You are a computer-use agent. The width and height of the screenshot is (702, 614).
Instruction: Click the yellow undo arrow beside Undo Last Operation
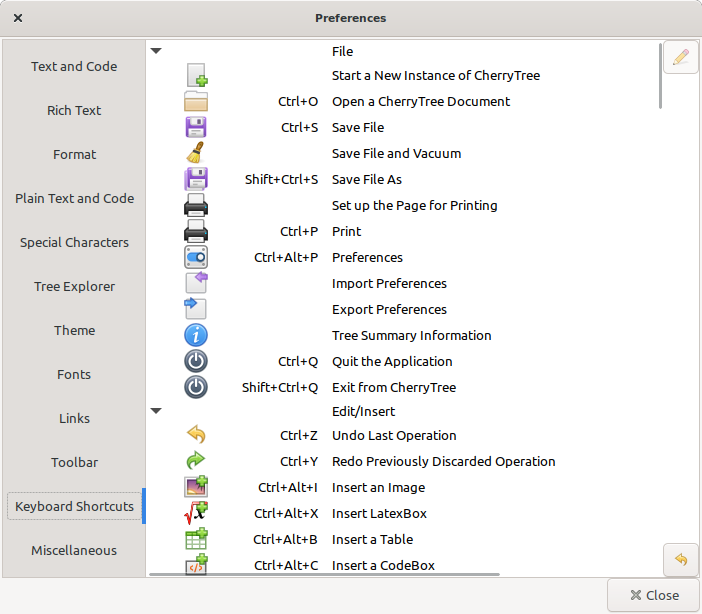click(x=196, y=435)
